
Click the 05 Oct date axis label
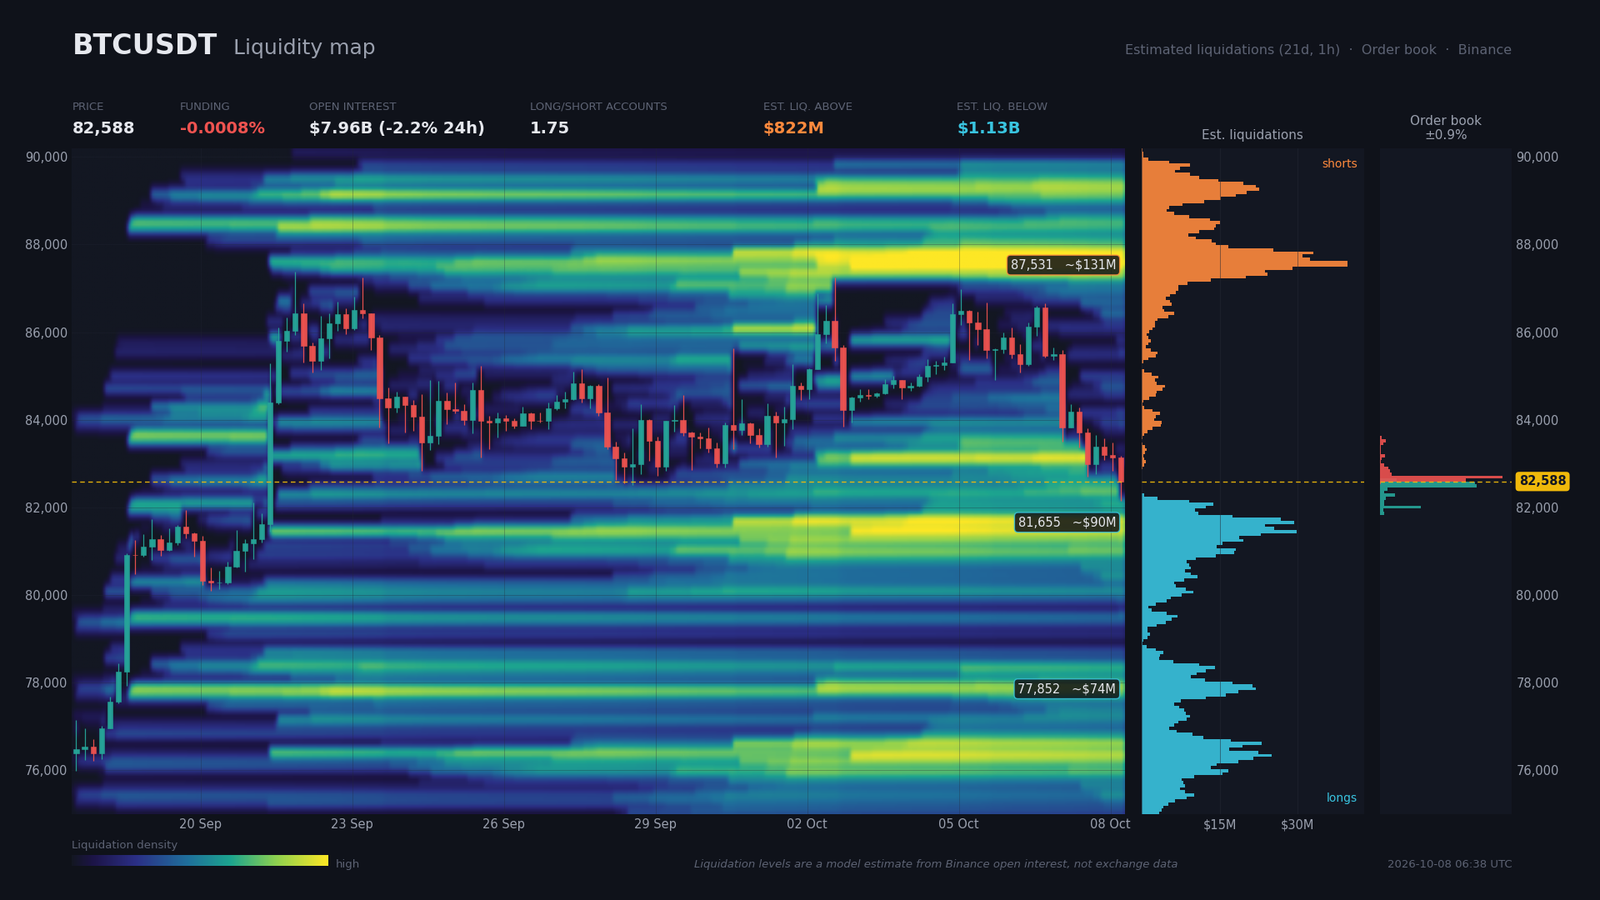point(958,824)
